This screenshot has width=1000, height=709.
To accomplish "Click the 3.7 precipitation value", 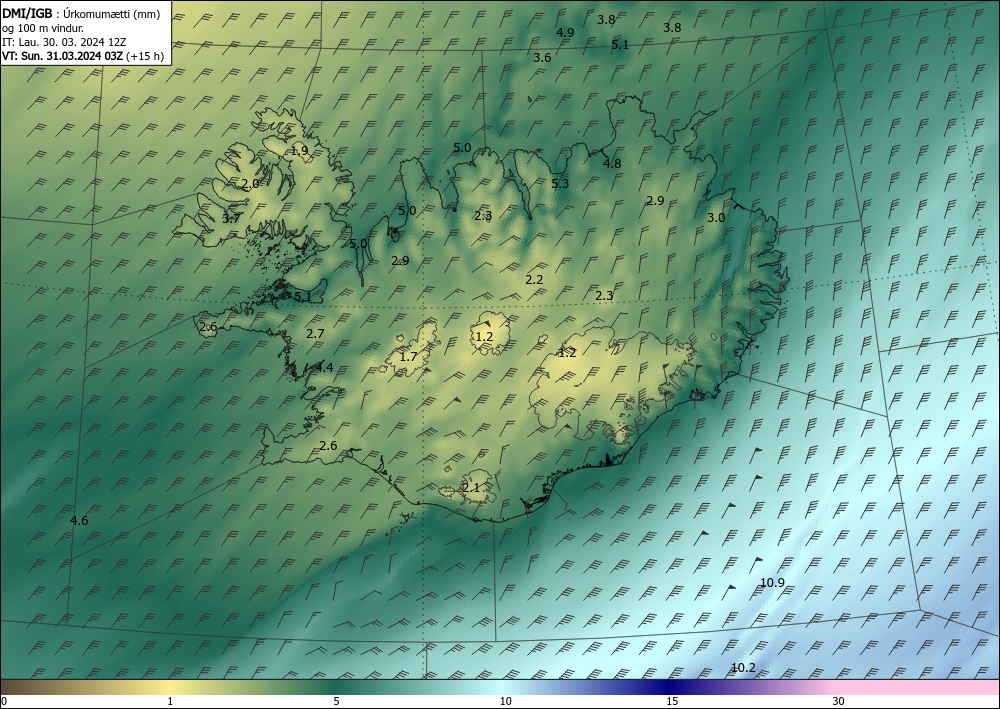I will pos(231,219).
